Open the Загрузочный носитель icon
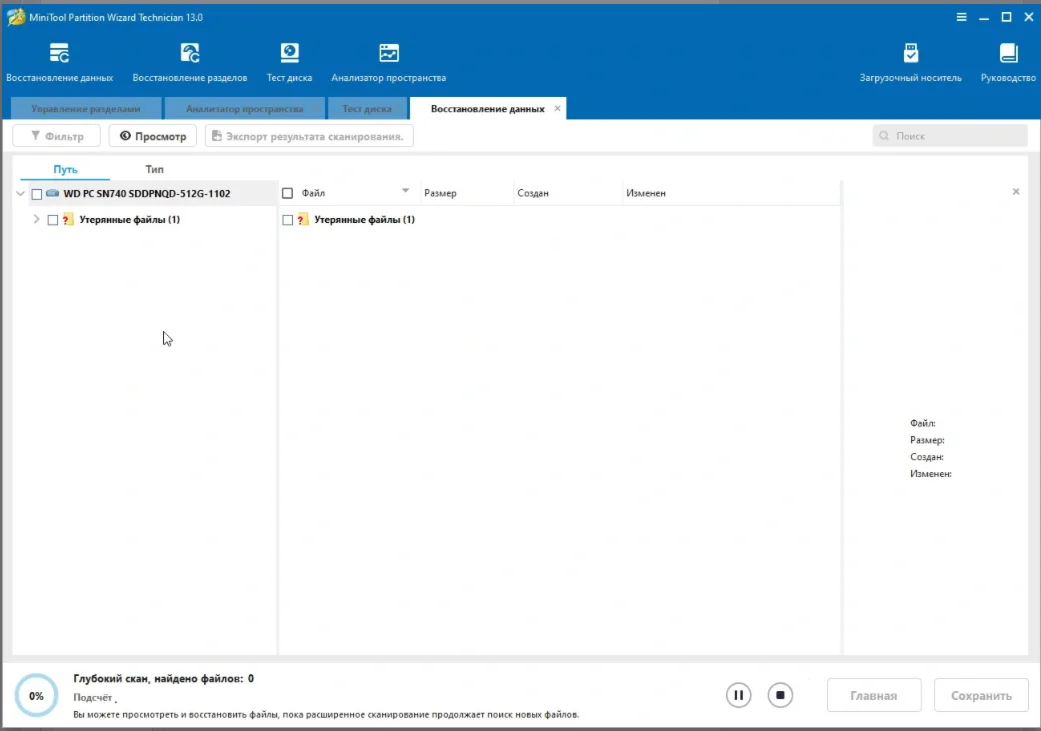 [910, 54]
